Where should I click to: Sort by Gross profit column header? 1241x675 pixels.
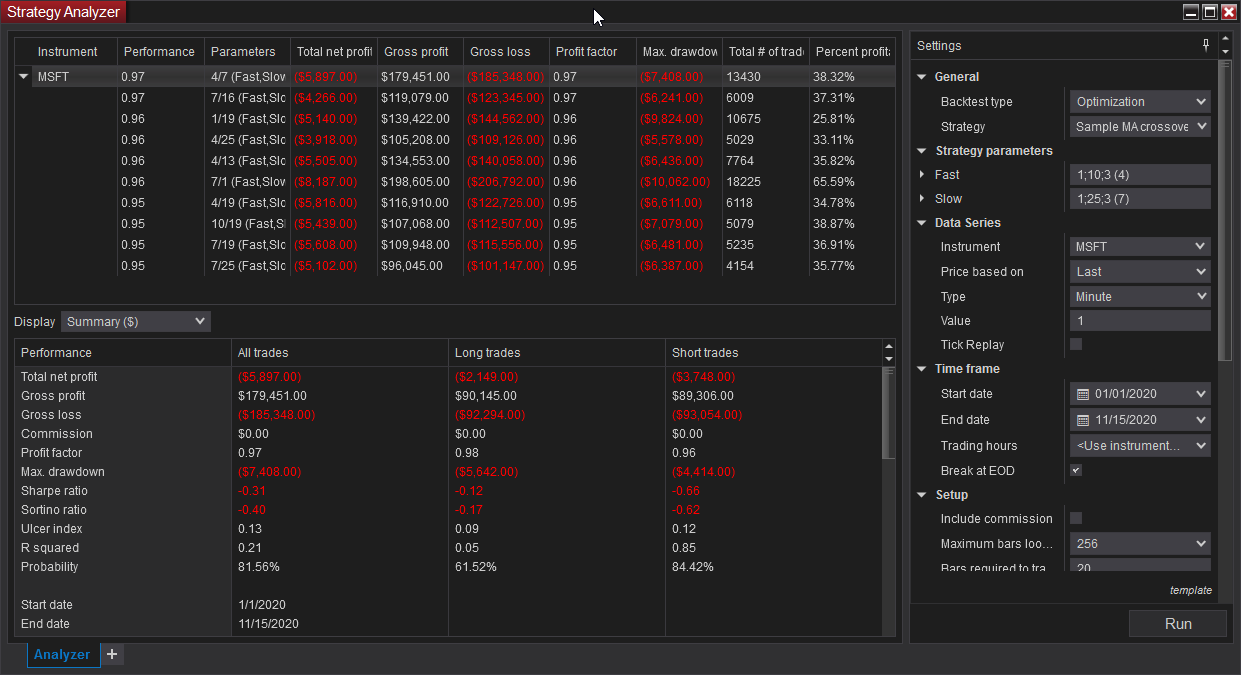(x=420, y=52)
